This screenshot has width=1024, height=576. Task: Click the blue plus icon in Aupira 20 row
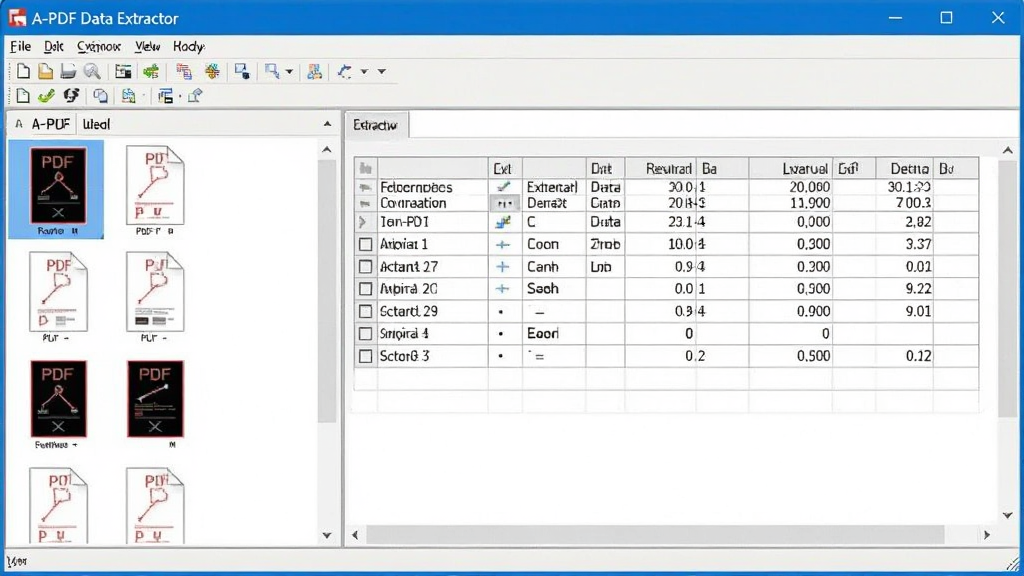[x=502, y=289]
